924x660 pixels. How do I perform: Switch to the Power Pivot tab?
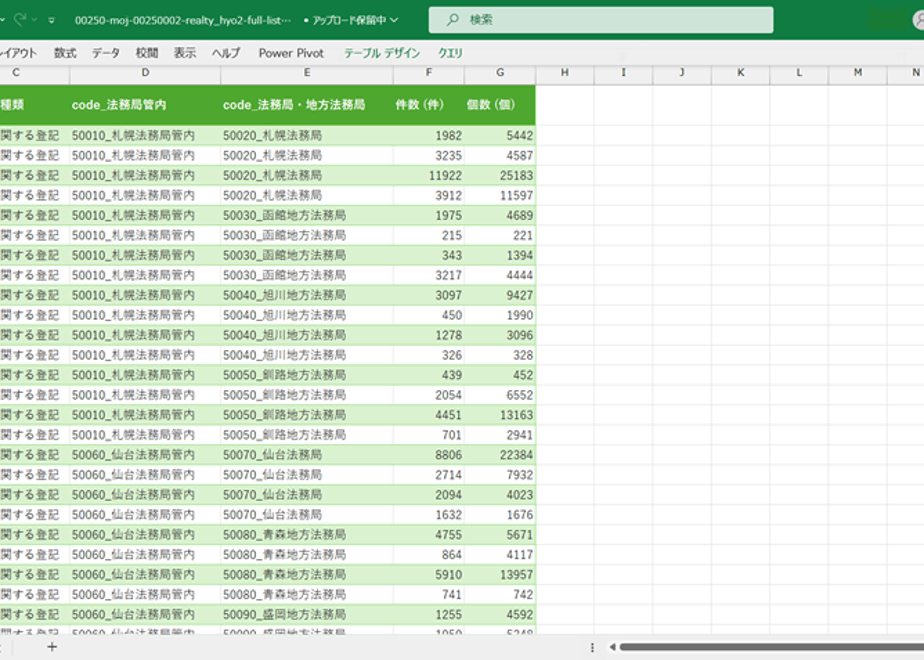(x=291, y=53)
